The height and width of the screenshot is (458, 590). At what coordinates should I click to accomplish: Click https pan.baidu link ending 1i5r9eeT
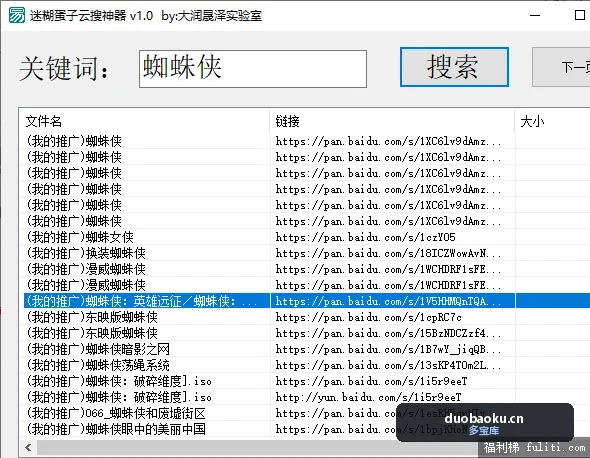coord(371,381)
